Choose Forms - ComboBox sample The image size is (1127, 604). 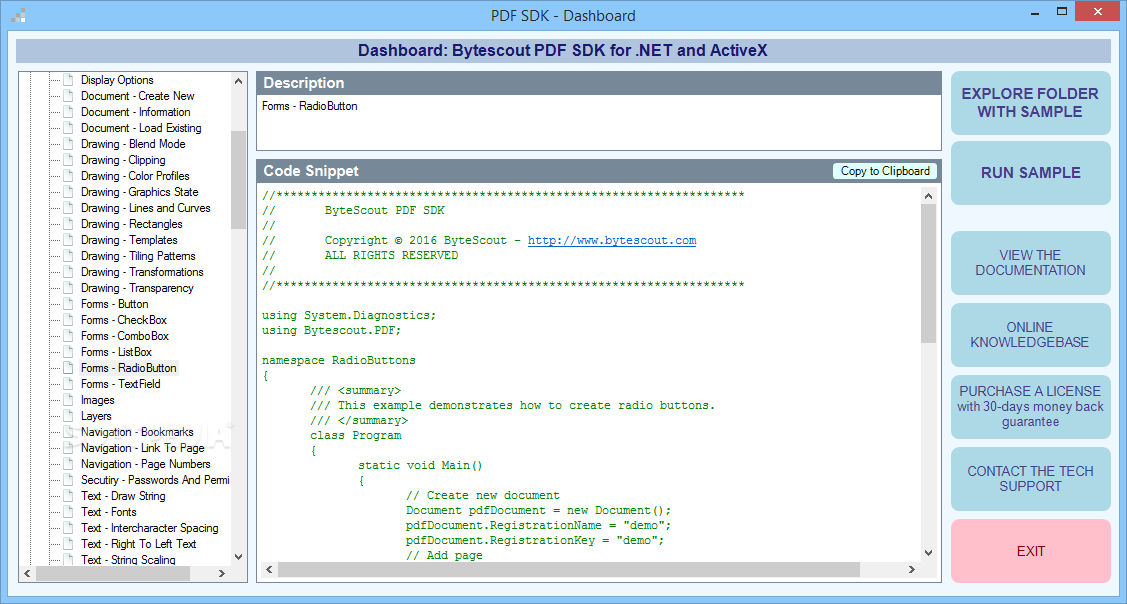tap(125, 336)
